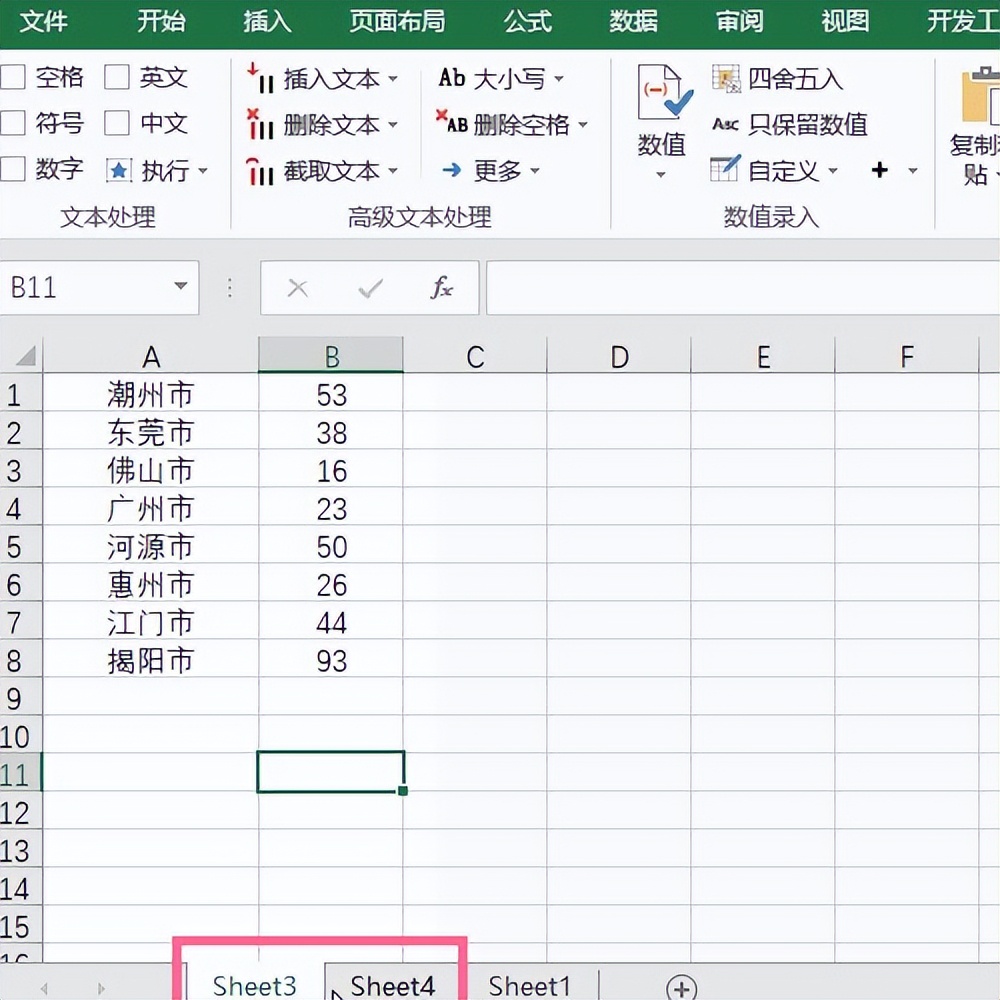Image resolution: width=1000 pixels, height=1000 pixels.
Task: Click inside the Name Box showing B11
Action: coord(80,288)
